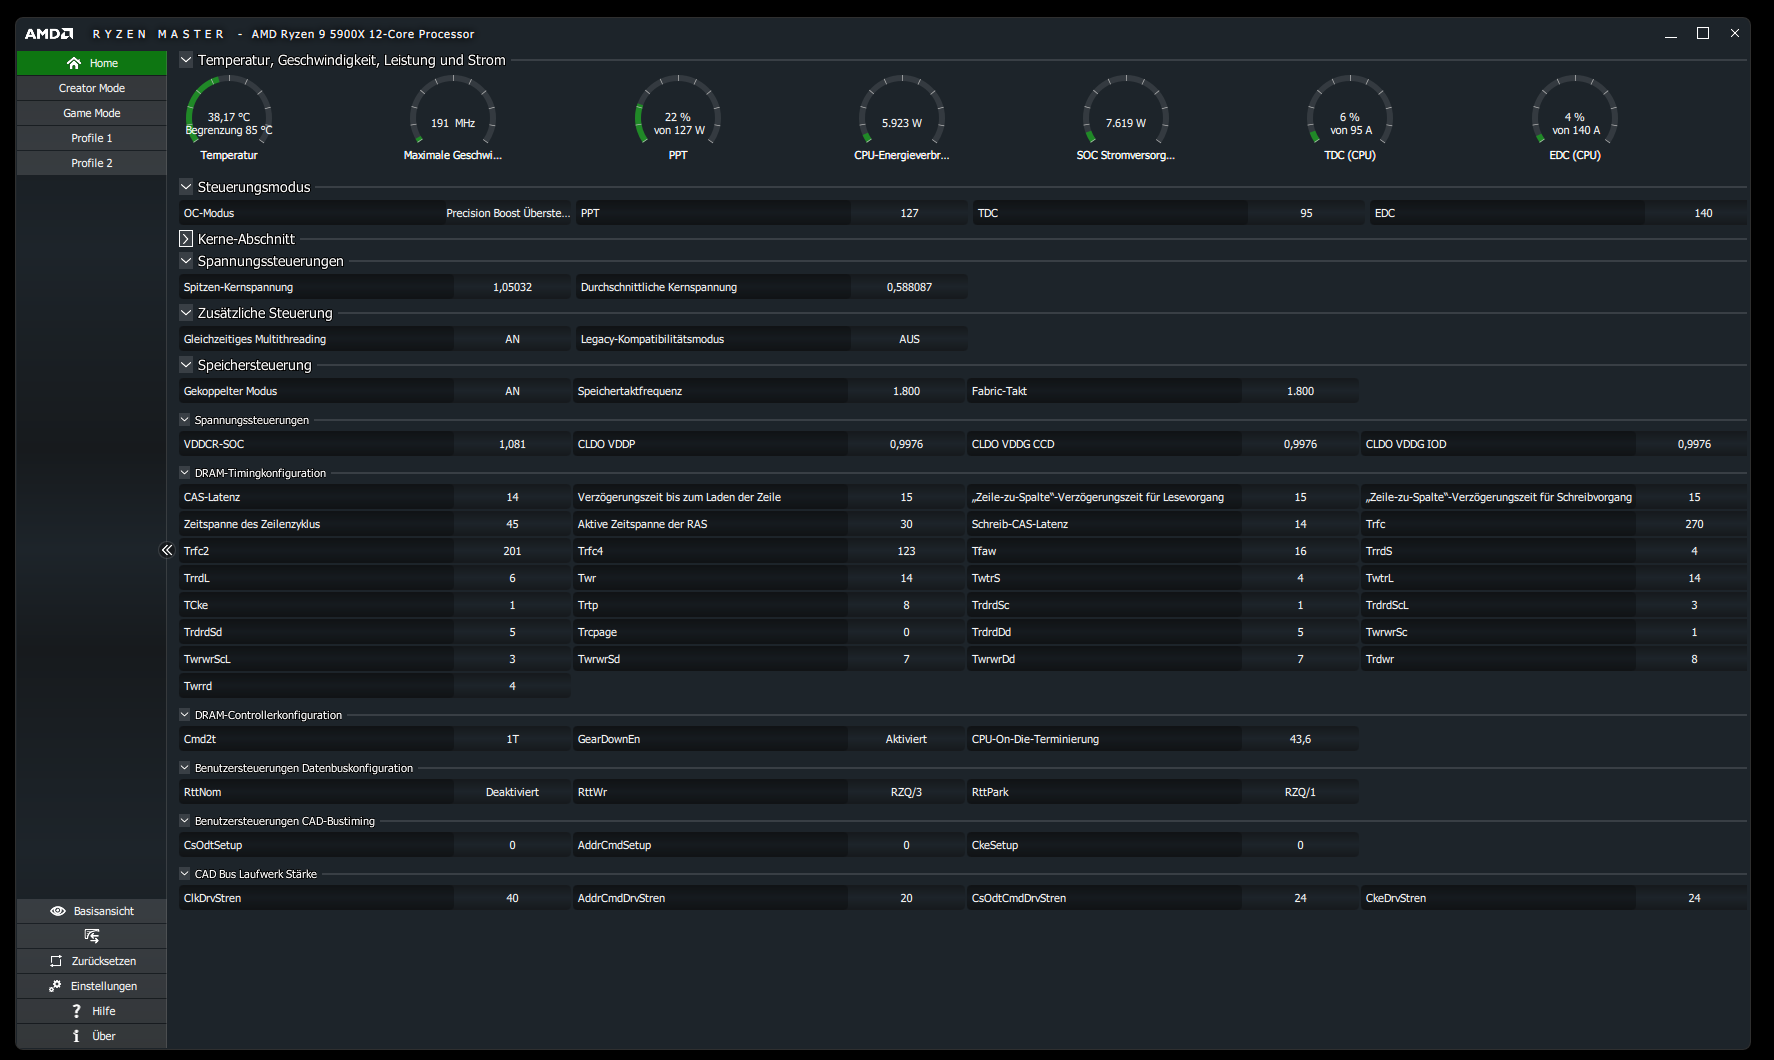Click the Speichertaktfrequenz value 1.800

(x=906, y=391)
